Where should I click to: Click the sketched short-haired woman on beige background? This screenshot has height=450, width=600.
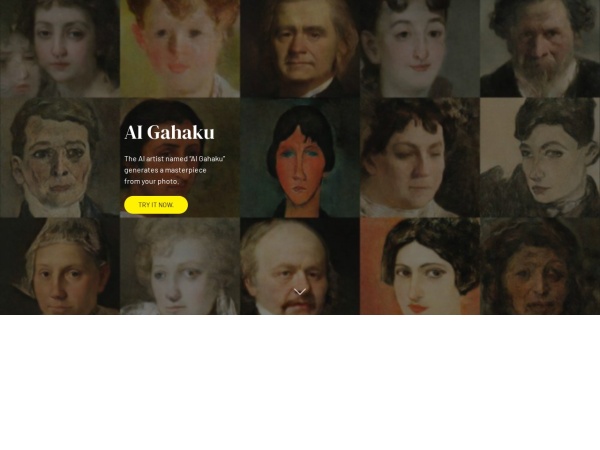pos(540,158)
